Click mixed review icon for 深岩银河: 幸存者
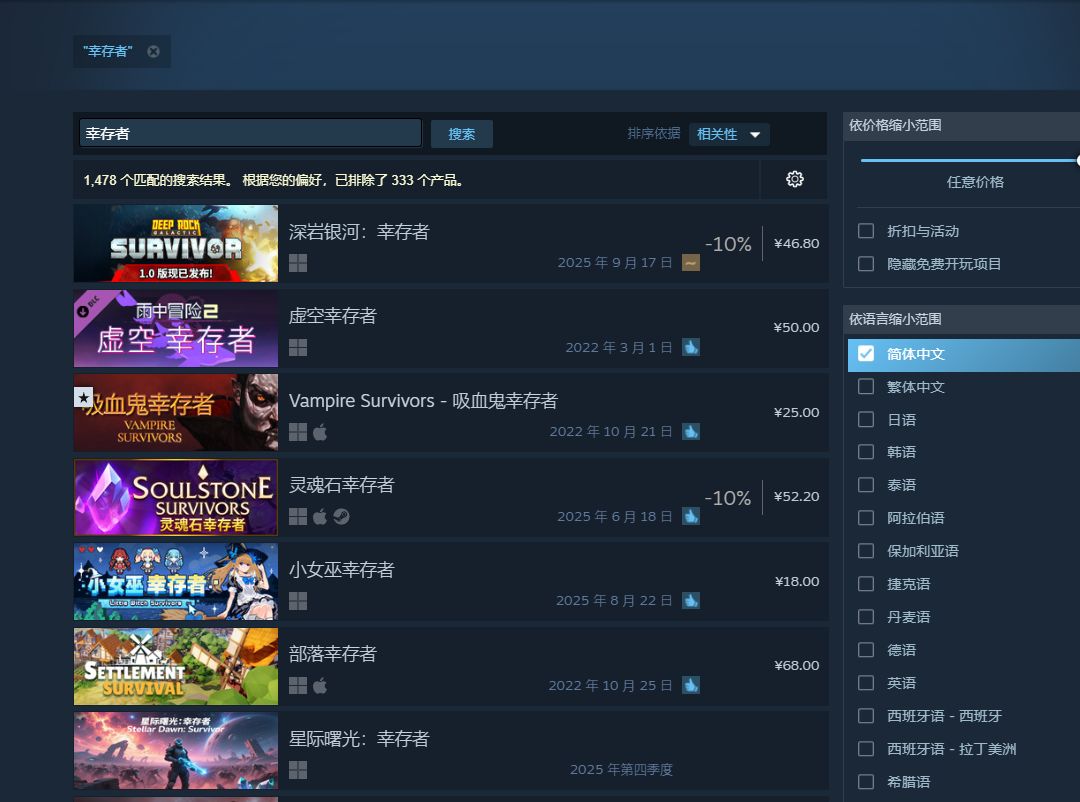The height and width of the screenshot is (802, 1080). tap(691, 263)
